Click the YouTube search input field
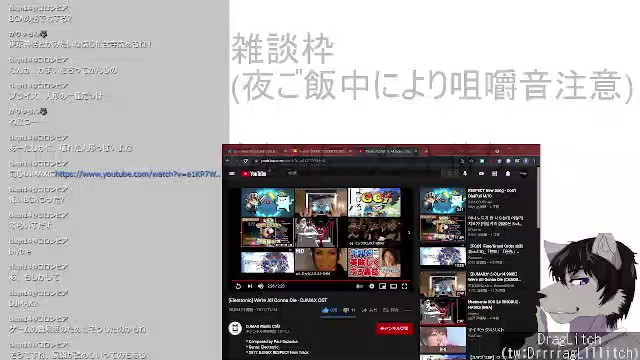Screen dimensions: 640x360 363,173
